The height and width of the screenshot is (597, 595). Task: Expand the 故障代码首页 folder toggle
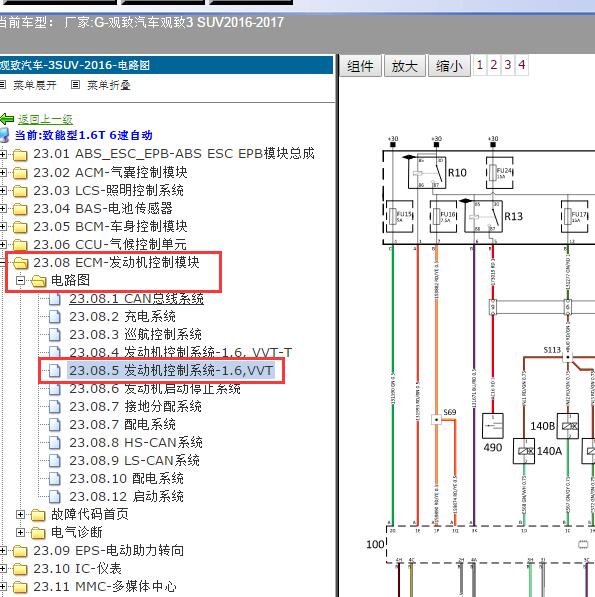pos(21,515)
